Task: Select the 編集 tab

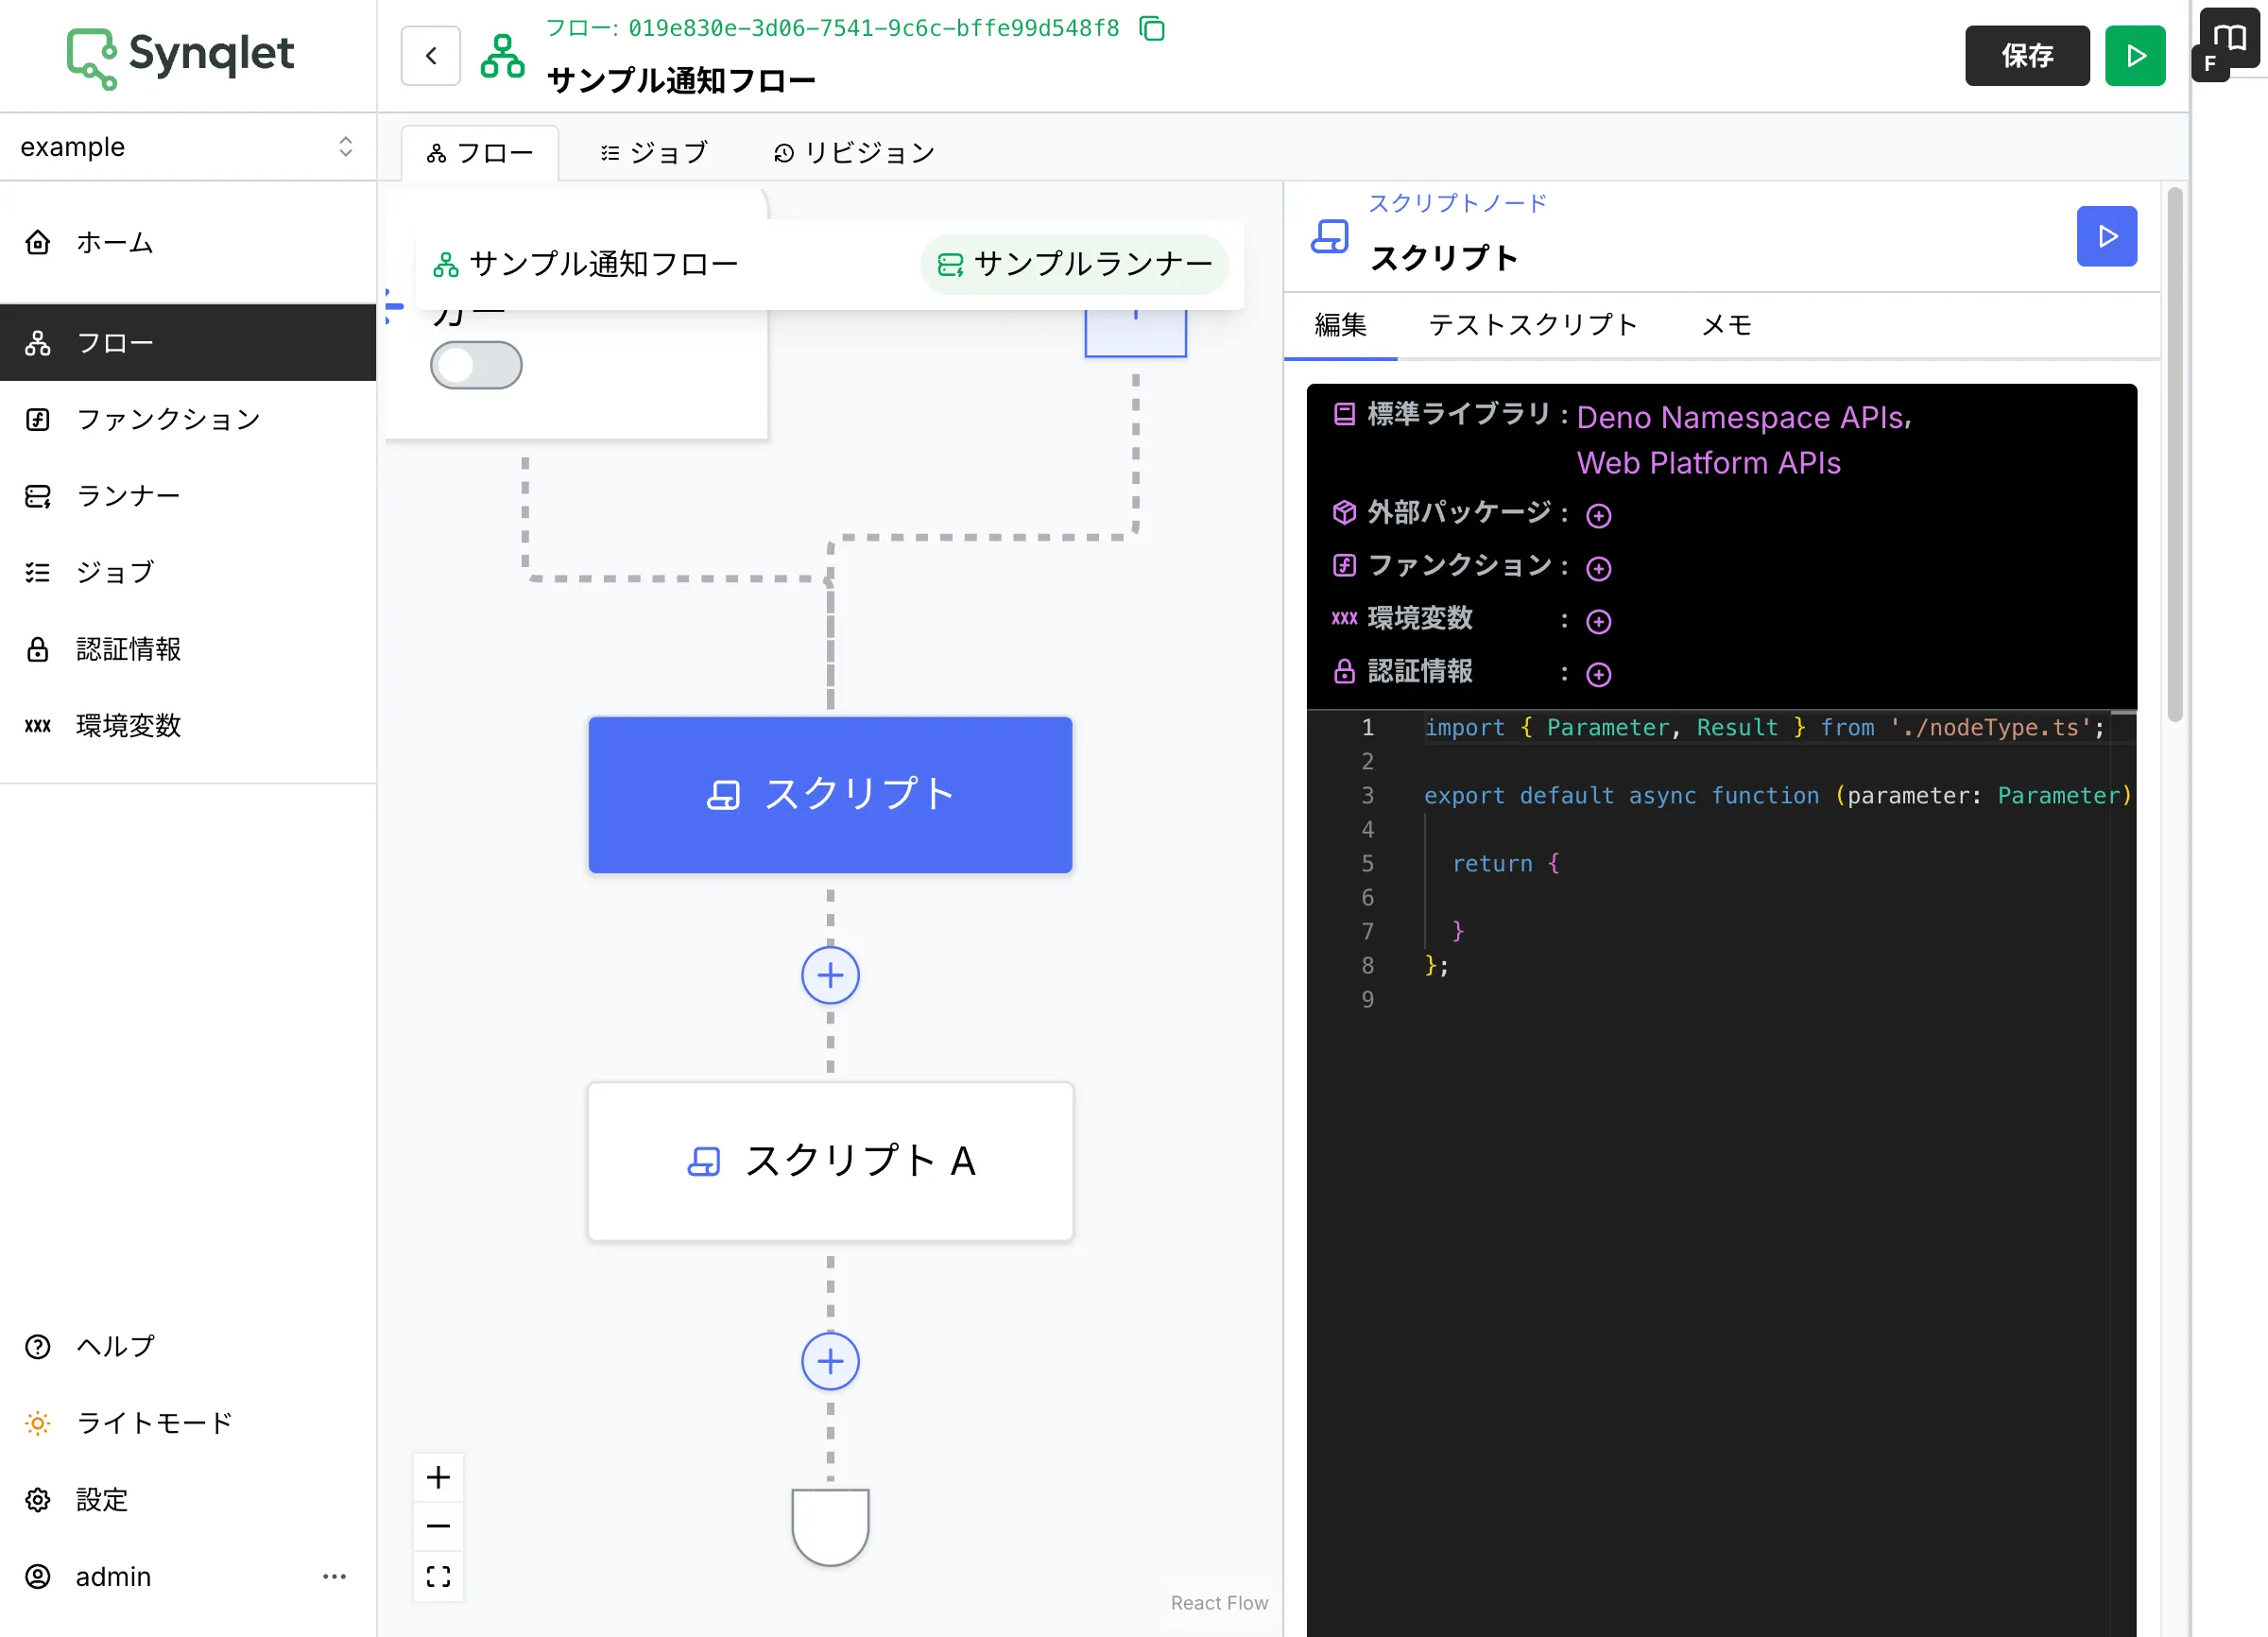Action: pyautogui.click(x=1340, y=325)
